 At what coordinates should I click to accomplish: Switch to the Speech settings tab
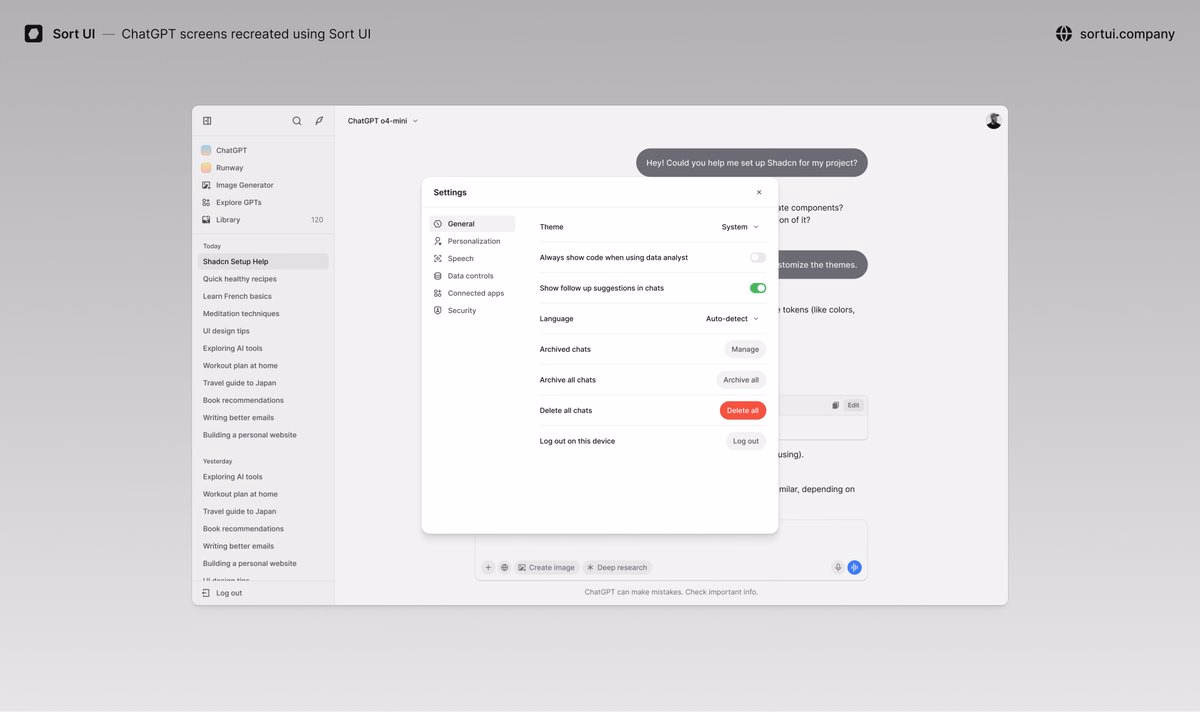point(472,259)
